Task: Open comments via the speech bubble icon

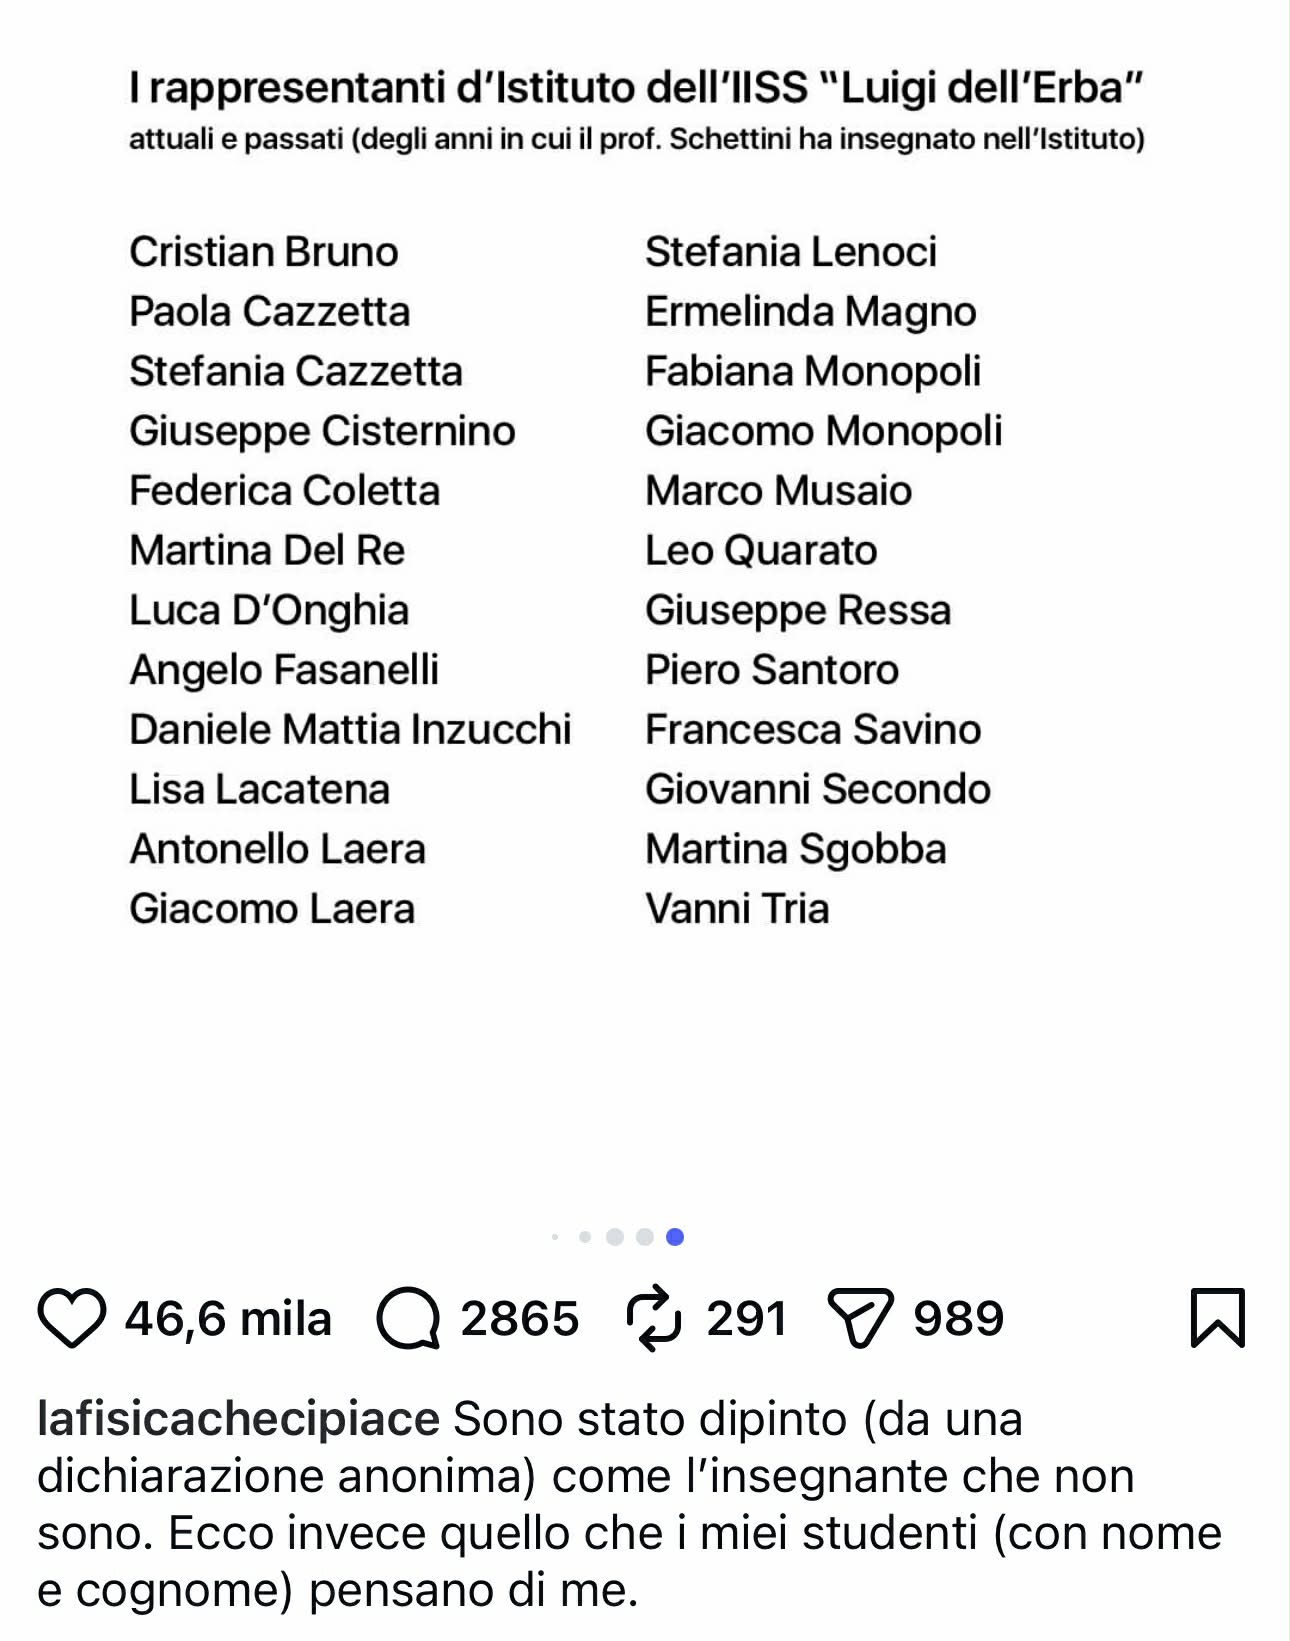Action: point(408,1318)
